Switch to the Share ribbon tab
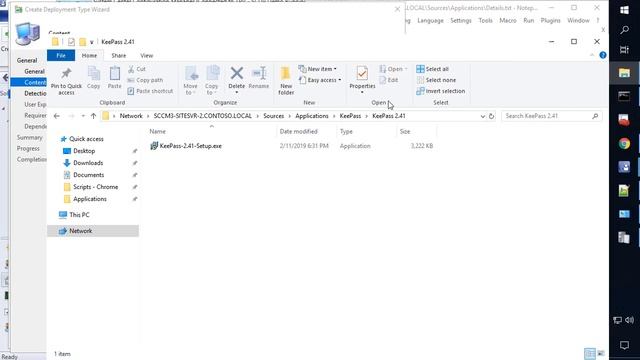This screenshot has width=640, height=360. 119,56
